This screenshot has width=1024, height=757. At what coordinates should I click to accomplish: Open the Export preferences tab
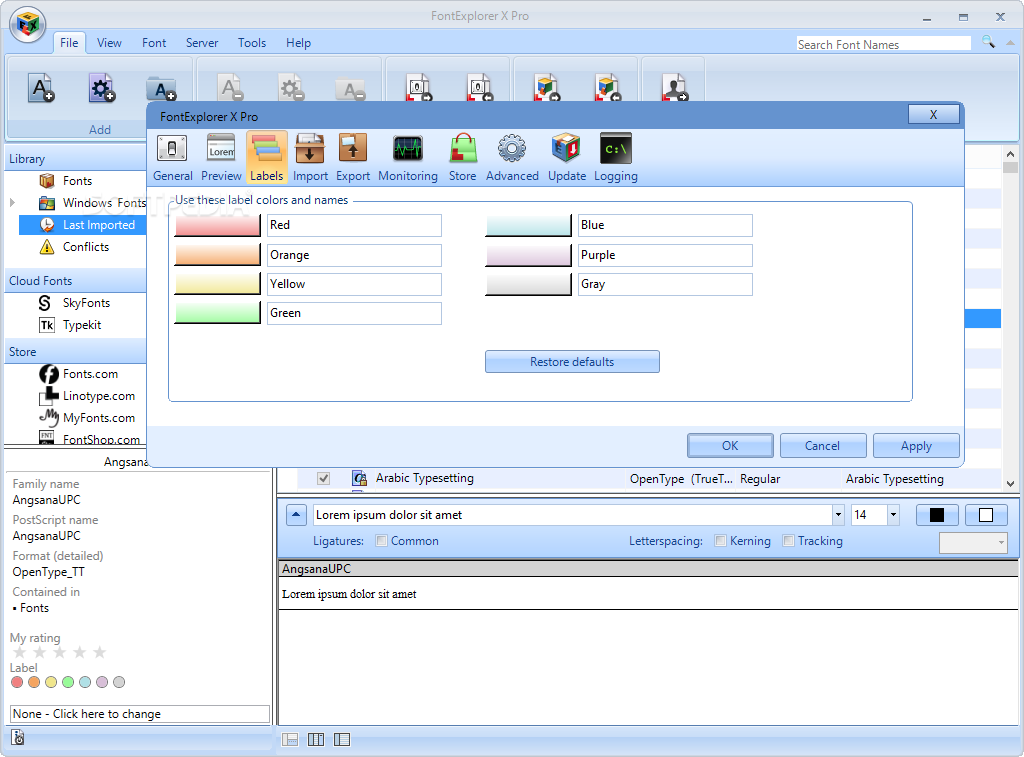[x=353, y=157]
